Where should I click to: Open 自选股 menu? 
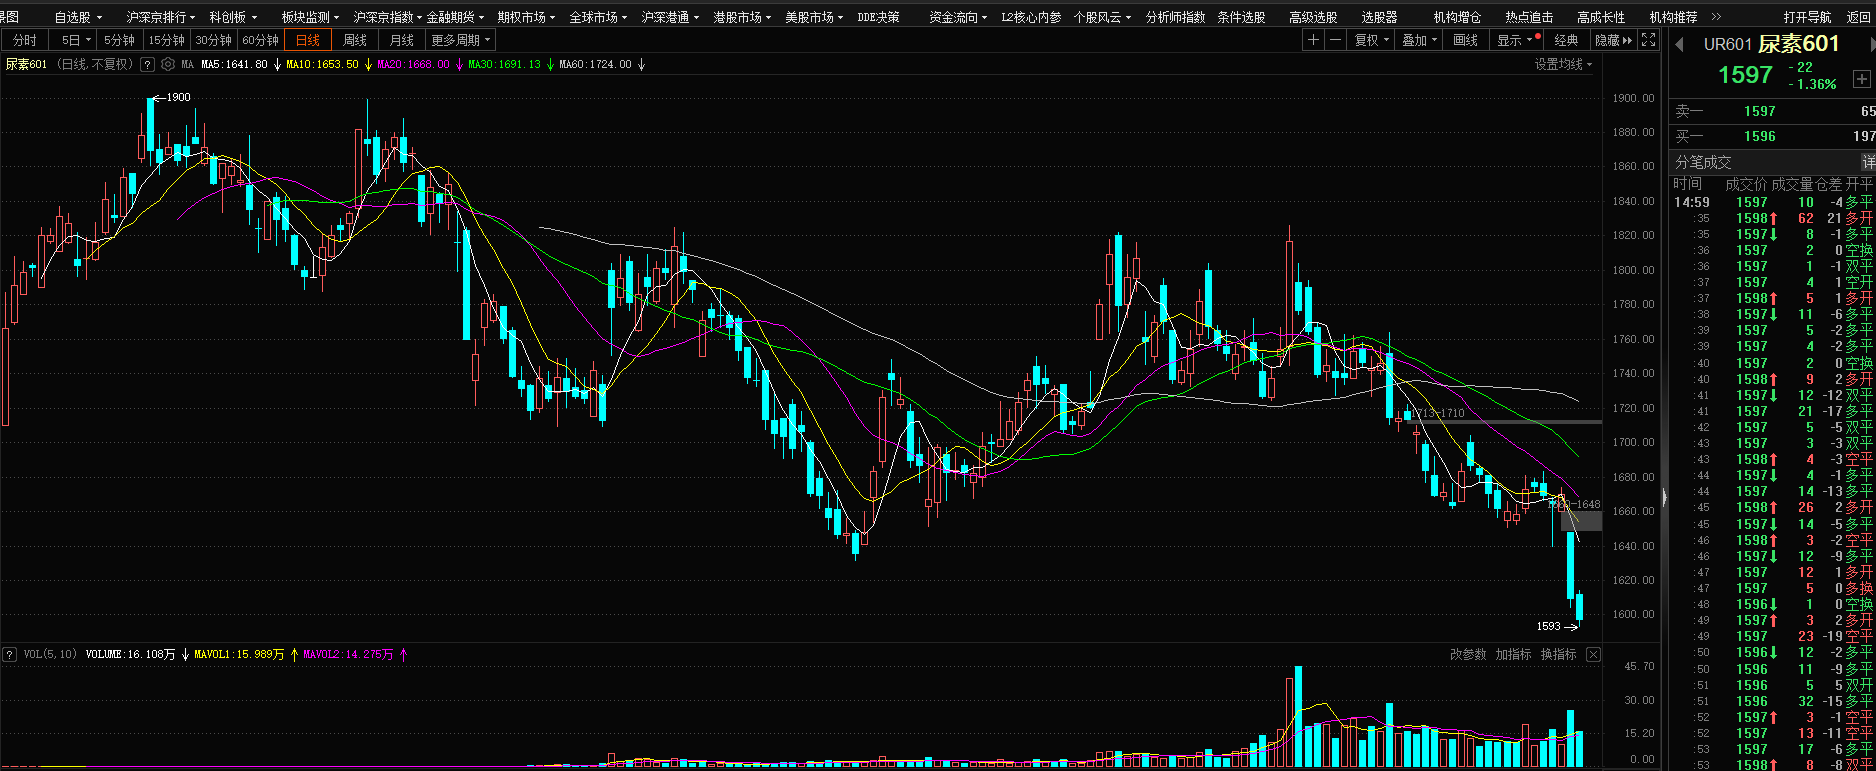(x=78, y=17)
